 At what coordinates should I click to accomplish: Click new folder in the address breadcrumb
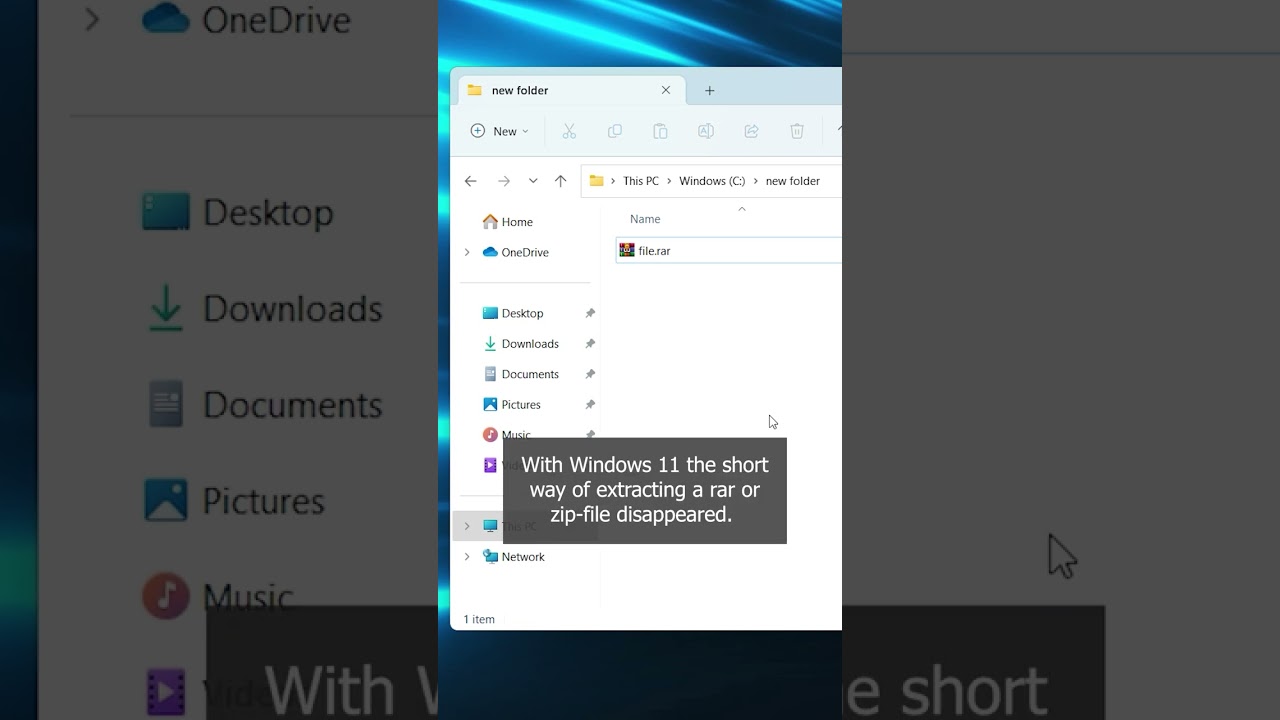[x=793, y=181]
